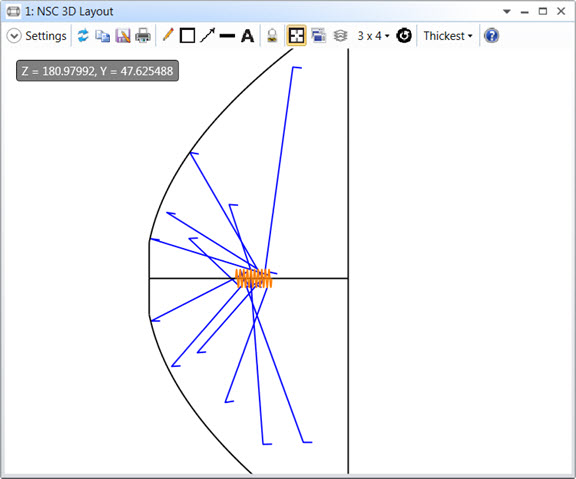Select the Pencil annotation tool
The image size is (576, 479).
168,35
